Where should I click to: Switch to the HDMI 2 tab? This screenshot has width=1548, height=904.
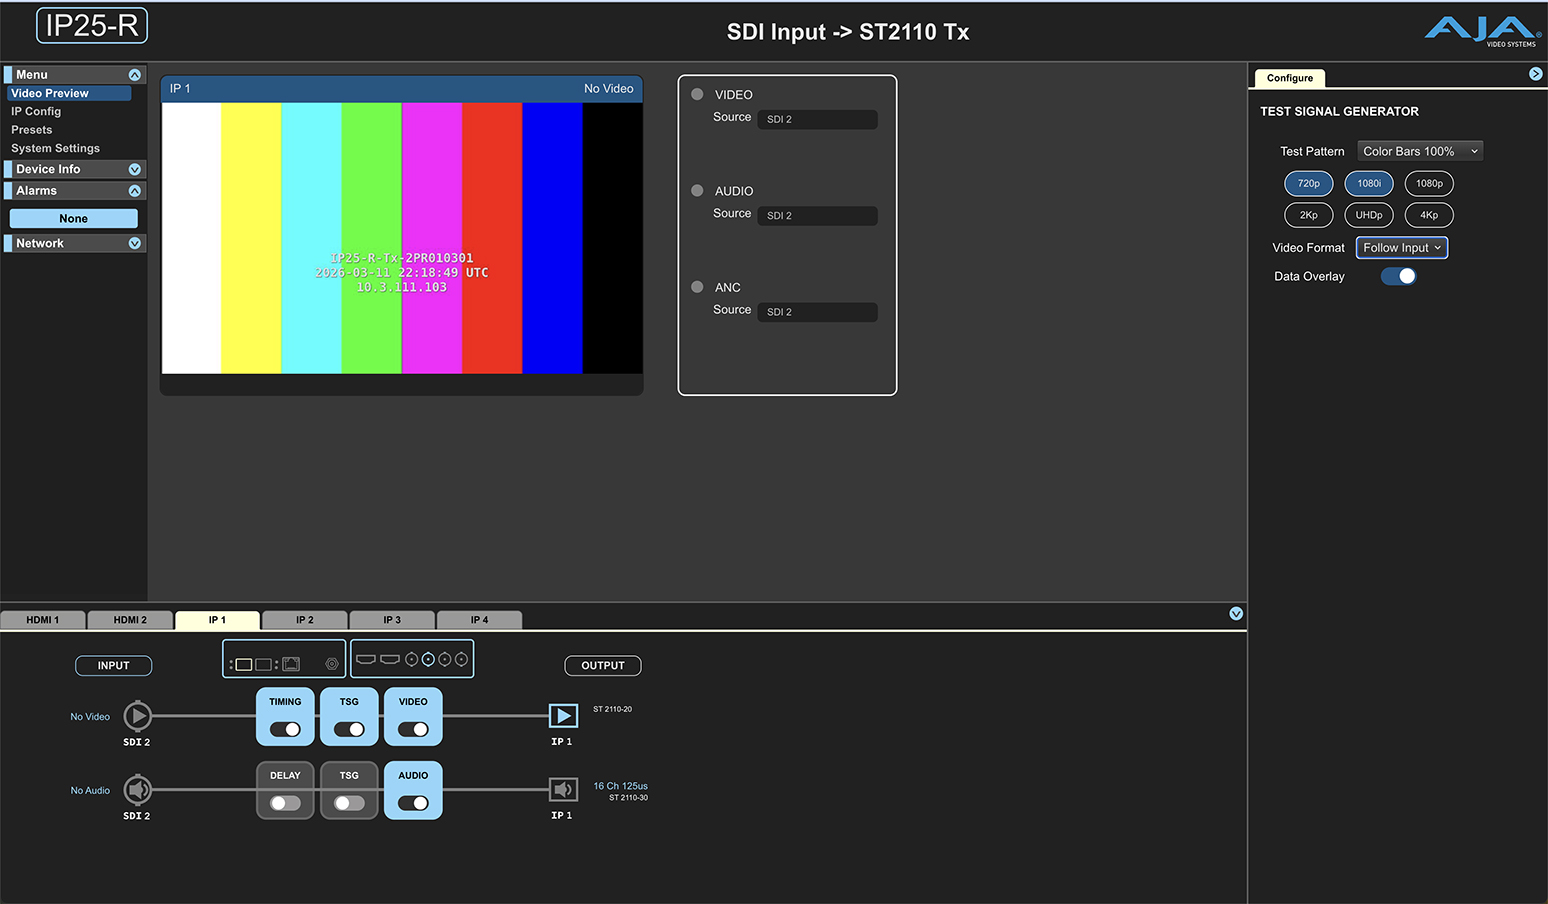pyautogui.click(x=130, y=620)
